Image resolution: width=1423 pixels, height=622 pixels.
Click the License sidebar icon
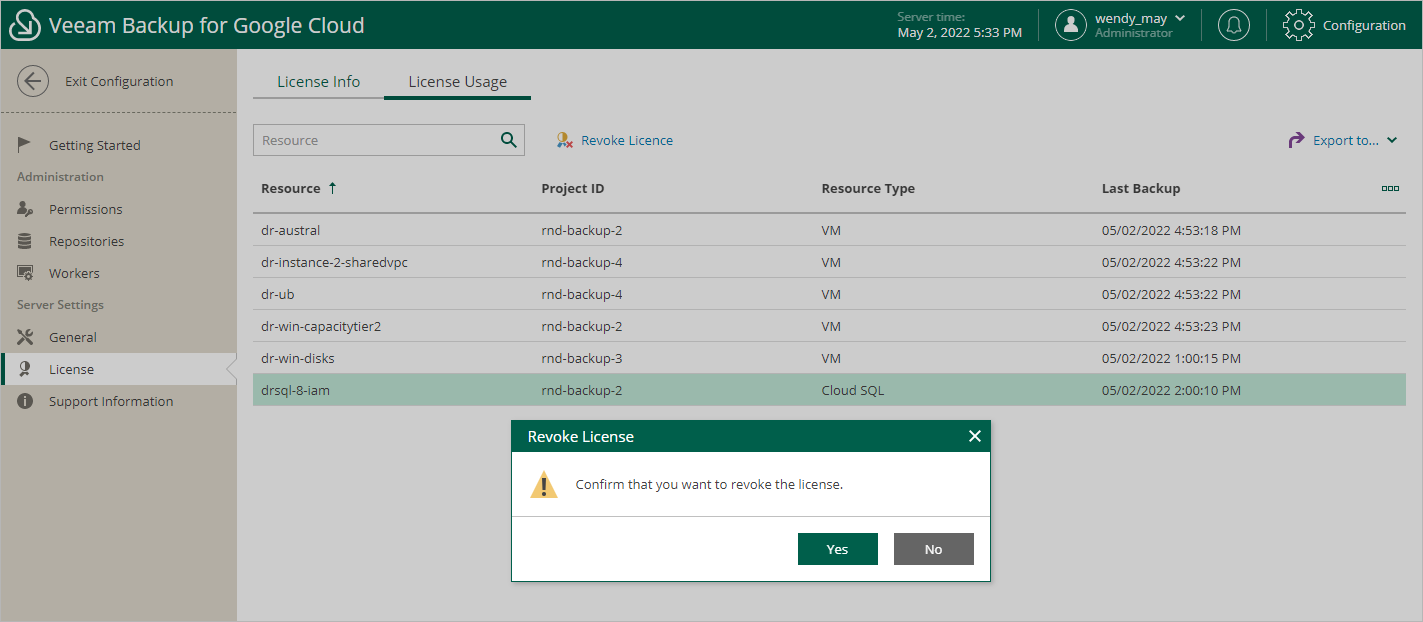click(25, 369)
